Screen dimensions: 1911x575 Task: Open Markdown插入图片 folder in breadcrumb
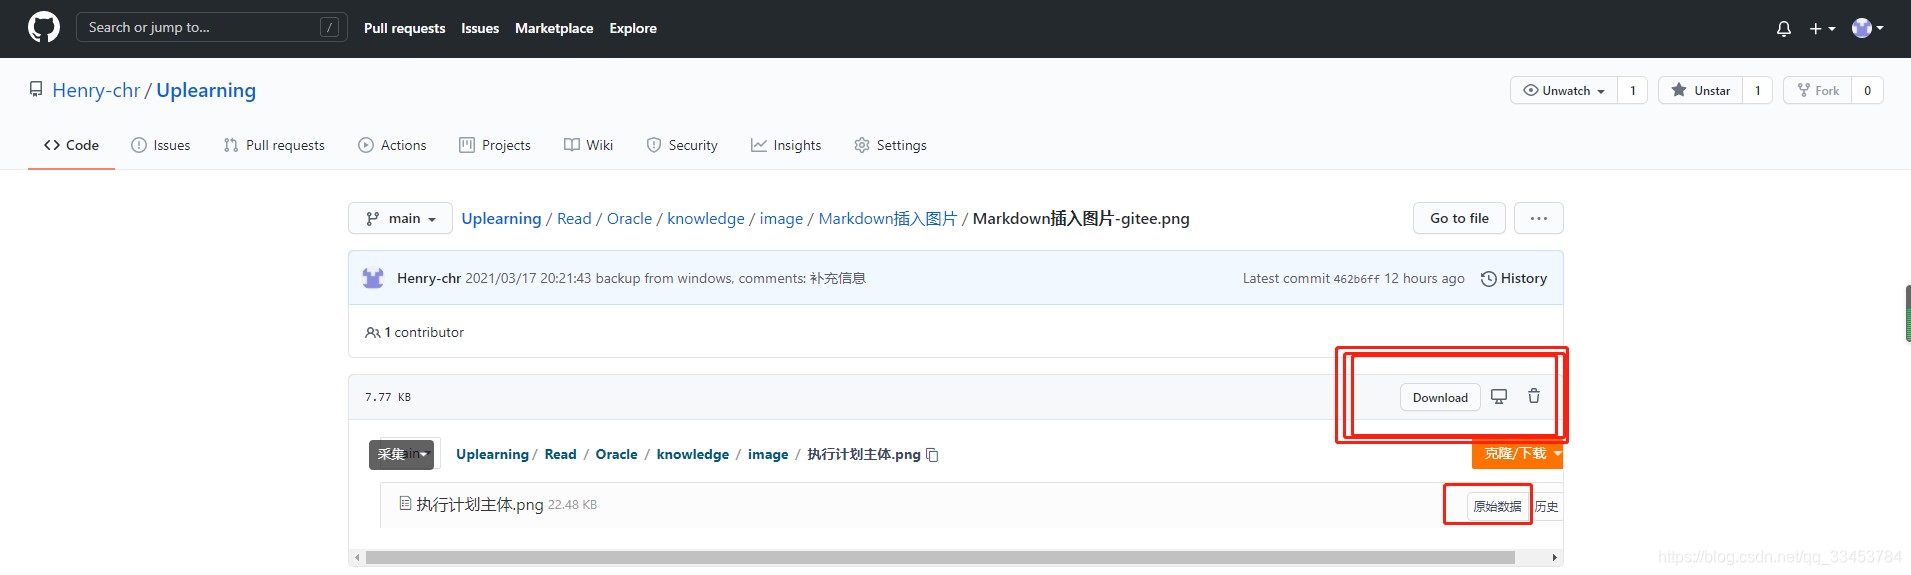coord(888,218)
